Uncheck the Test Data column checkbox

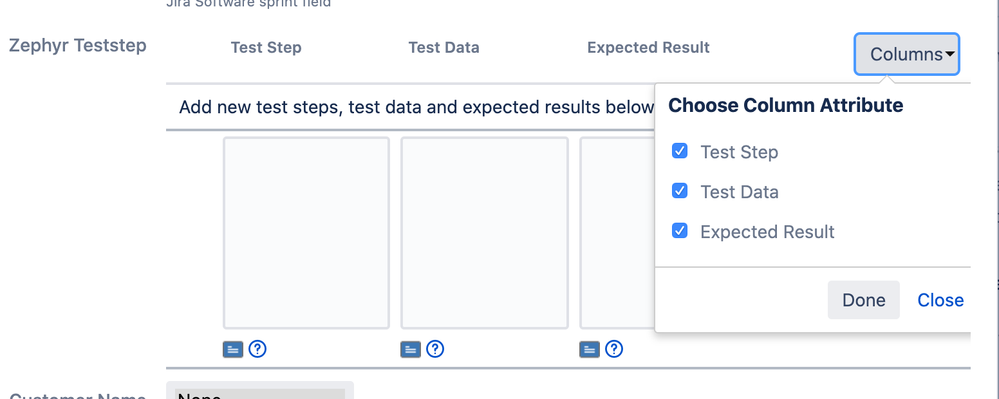(680, 191)
